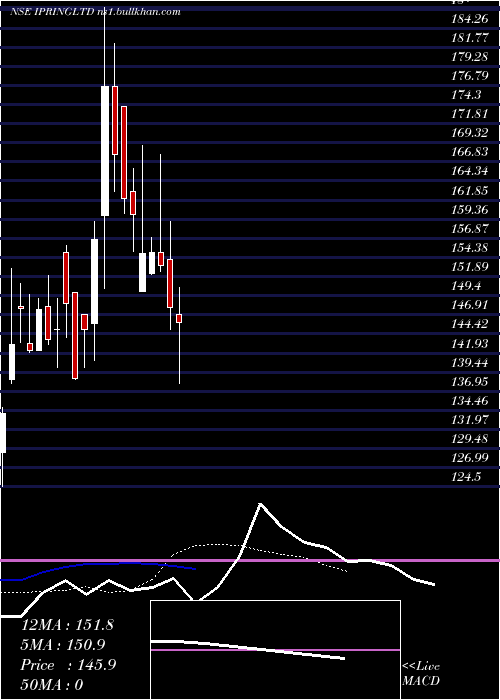
Task: Click the Price : 145.9 readout
Action: (x=68, y=665)
